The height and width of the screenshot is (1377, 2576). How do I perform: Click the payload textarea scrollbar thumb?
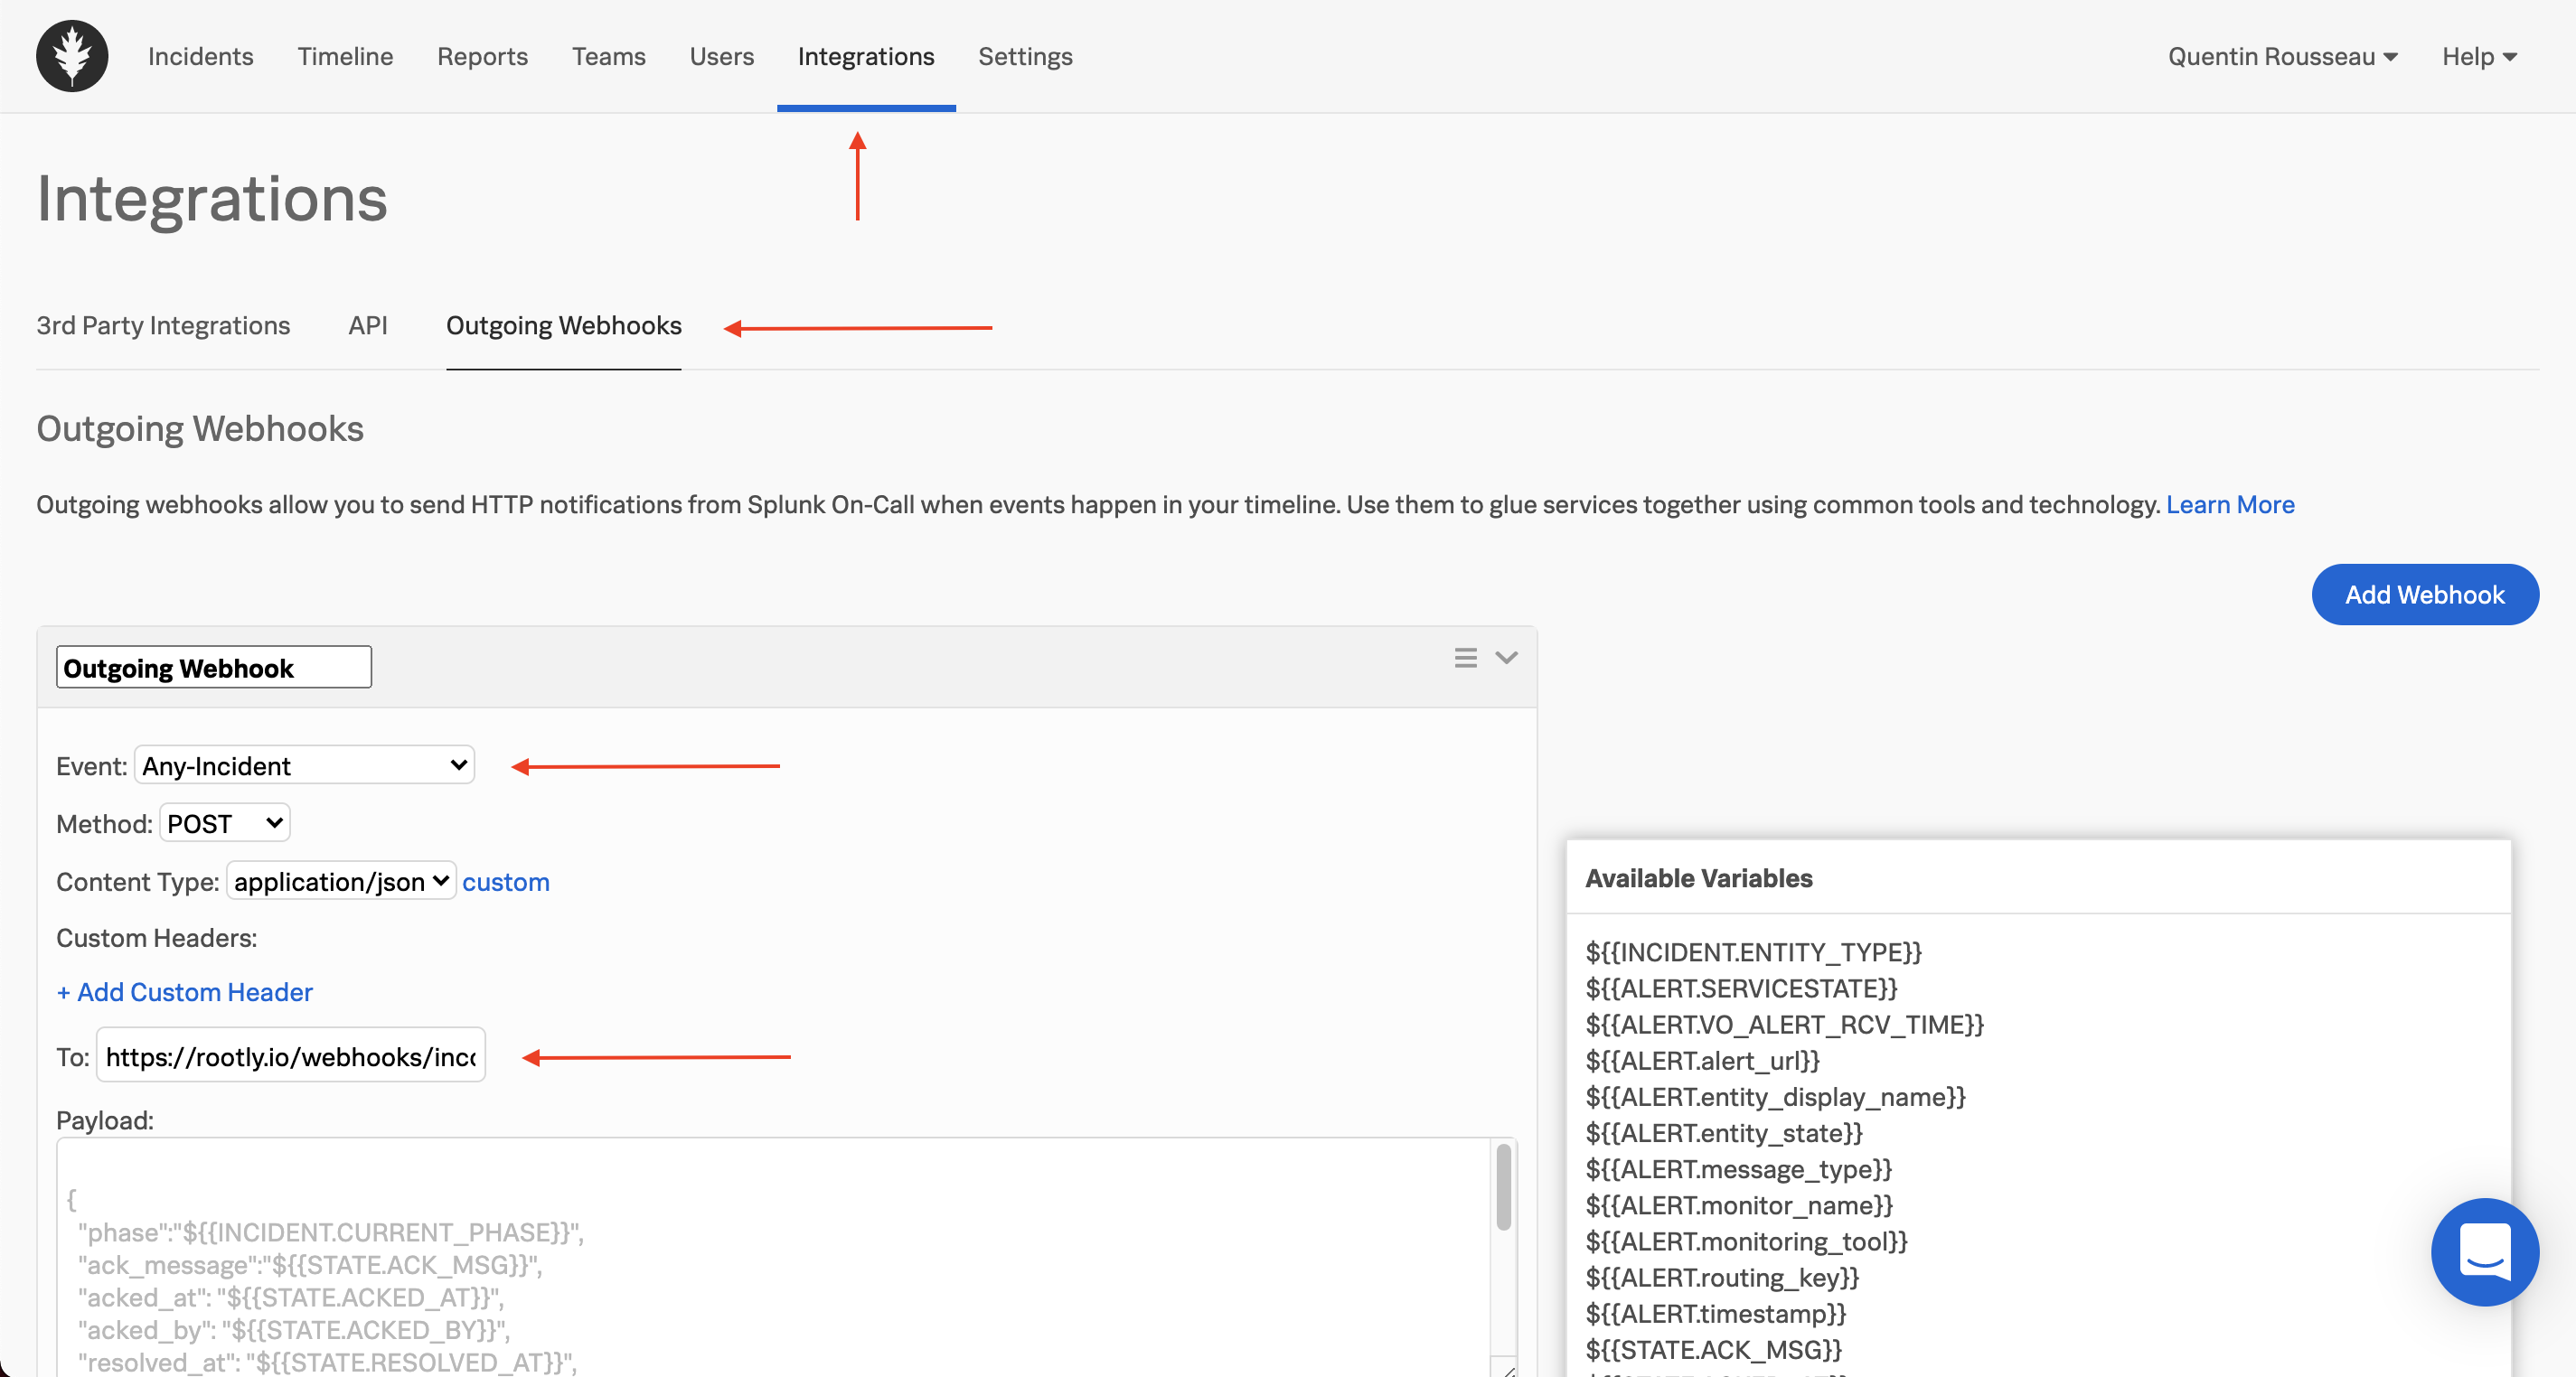(1503, 1186)
